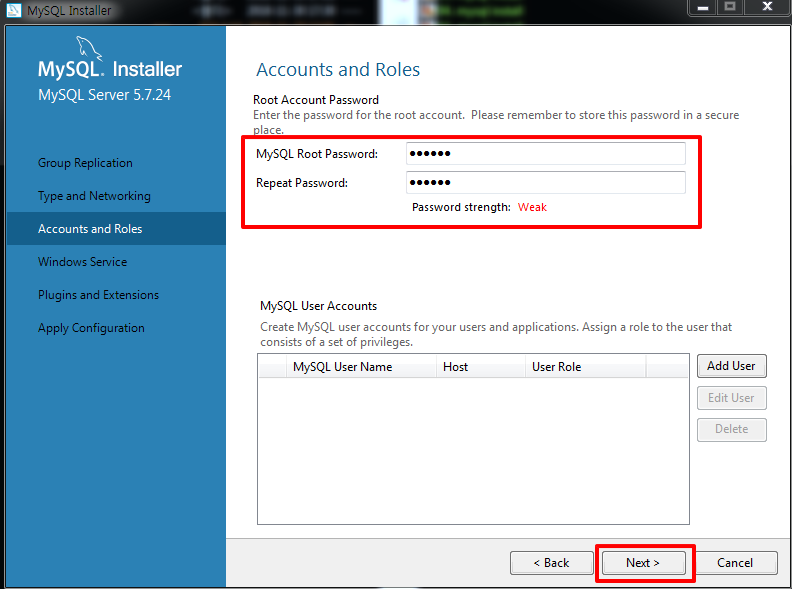Jump to Apply Configuration step
Viewport: 792px width, 589px height.
tap(91, 328)
